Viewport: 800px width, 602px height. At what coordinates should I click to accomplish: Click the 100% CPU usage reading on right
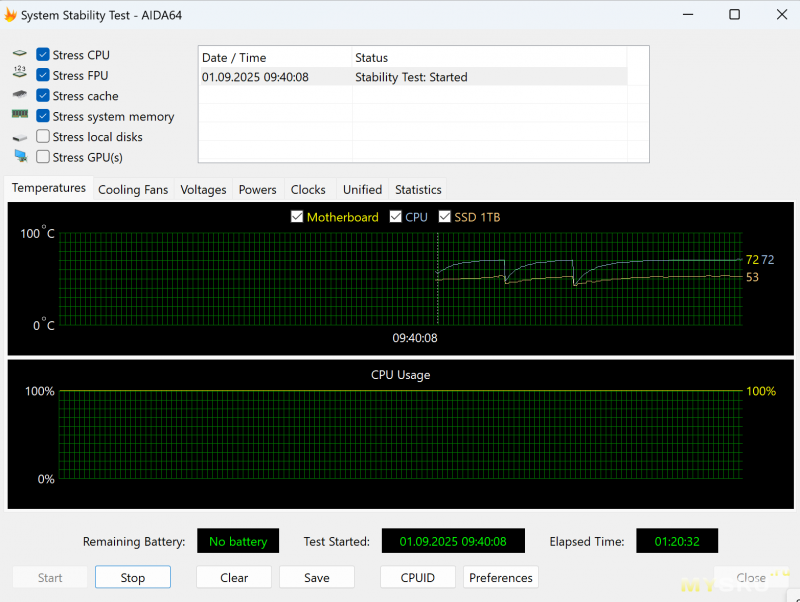click(x=761, y=391)
